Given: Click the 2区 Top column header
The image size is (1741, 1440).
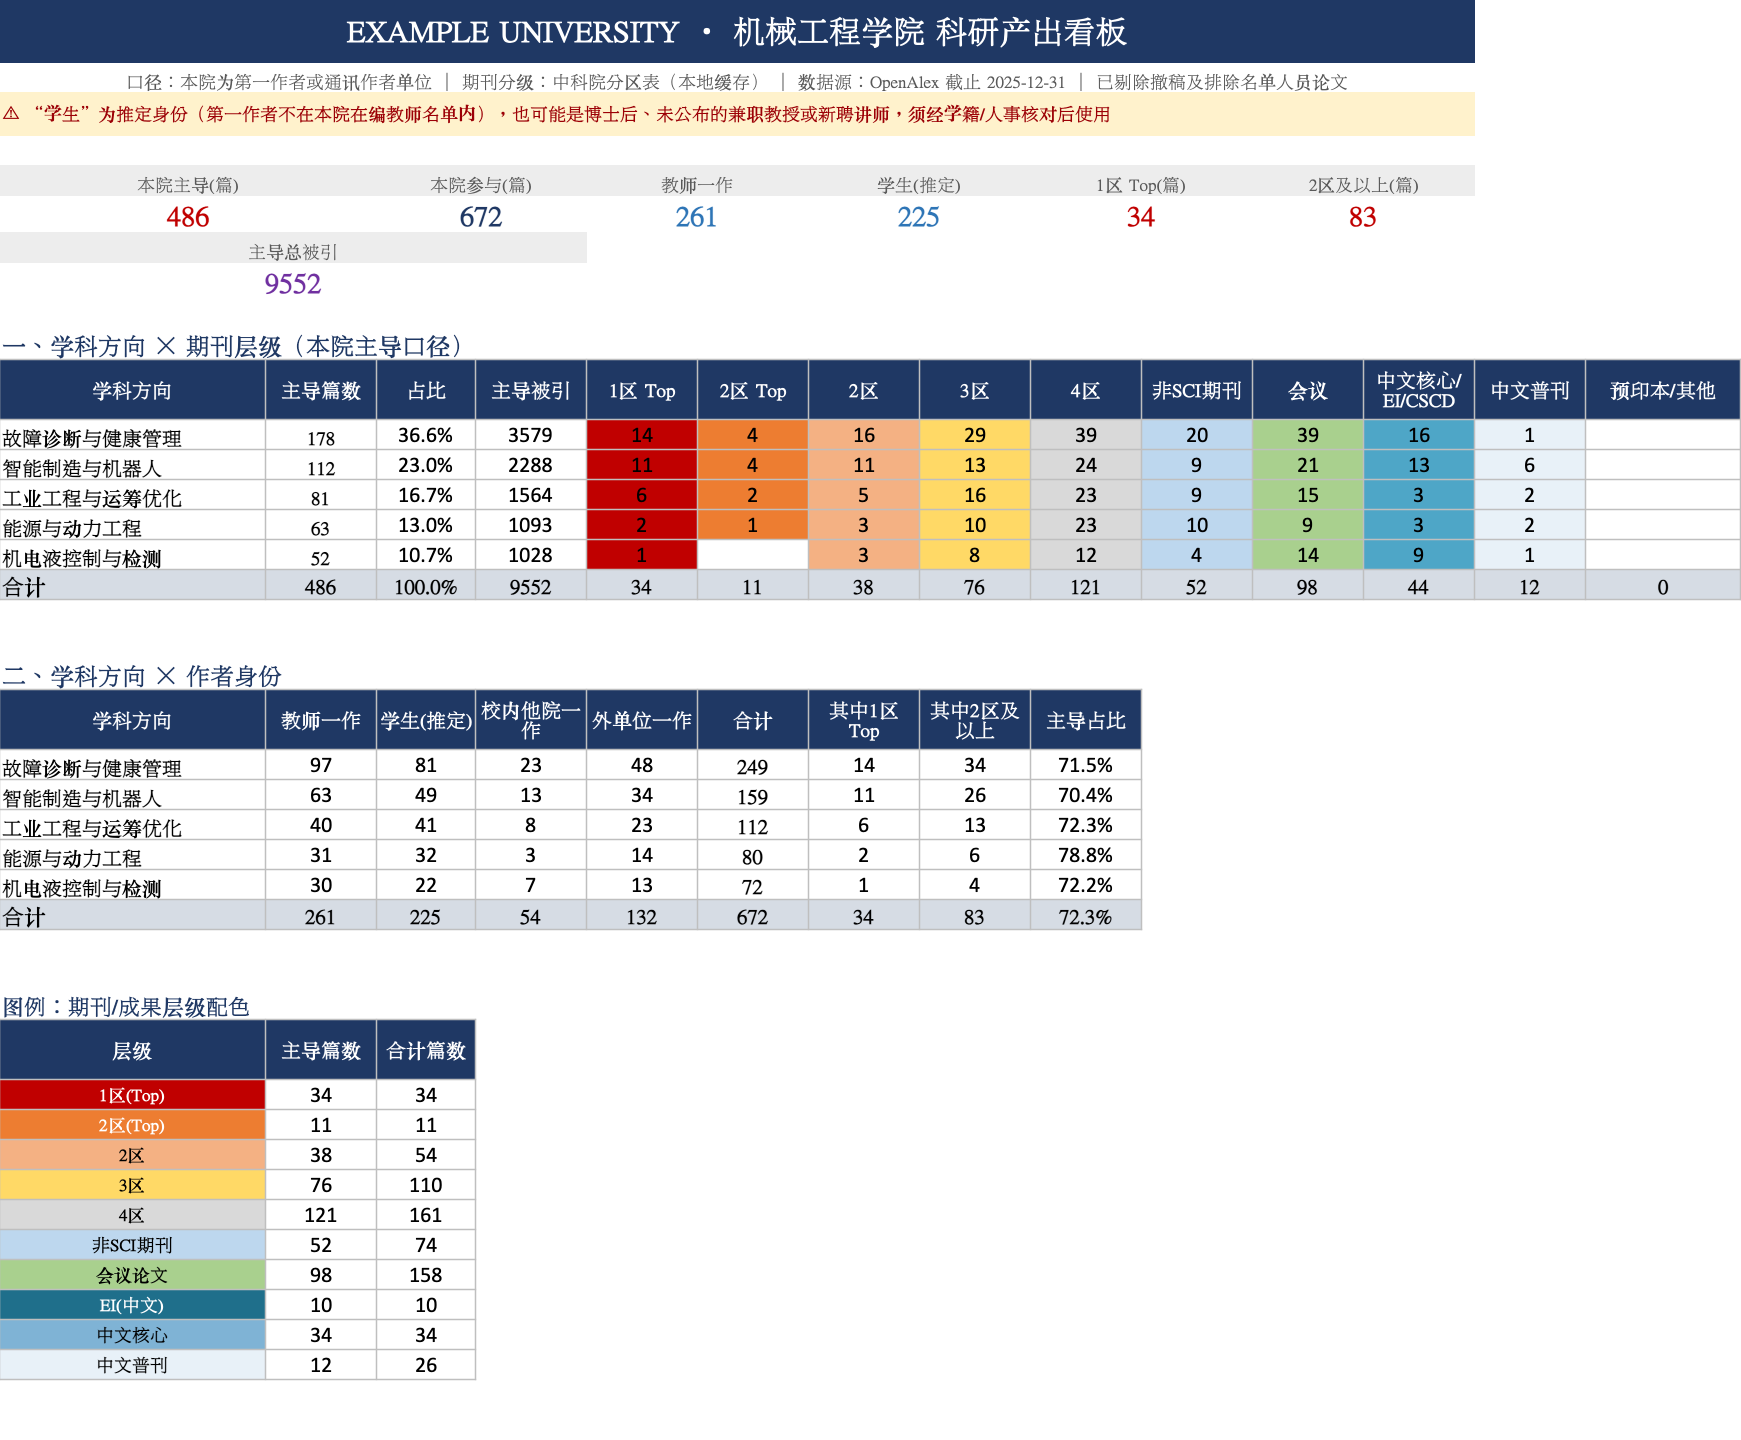Looking at the screenshot, I should 753,390.
